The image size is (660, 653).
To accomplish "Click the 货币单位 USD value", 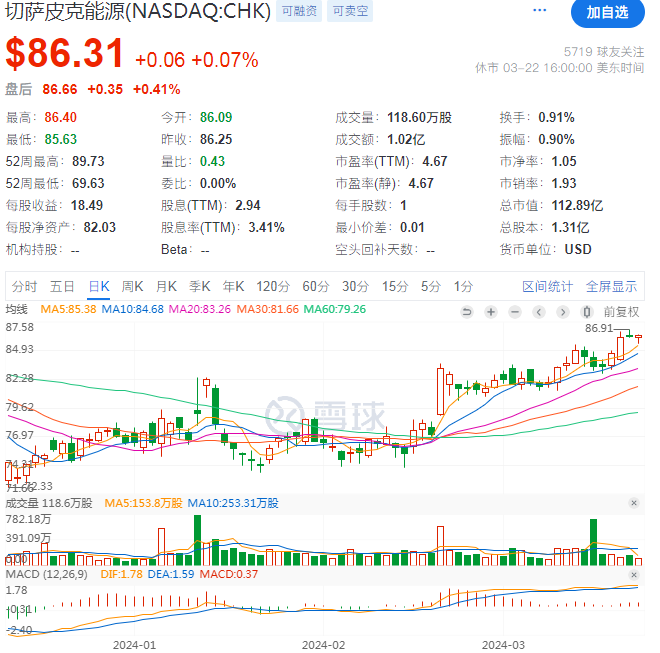I will pyautogui.click(x=578, y=250).
